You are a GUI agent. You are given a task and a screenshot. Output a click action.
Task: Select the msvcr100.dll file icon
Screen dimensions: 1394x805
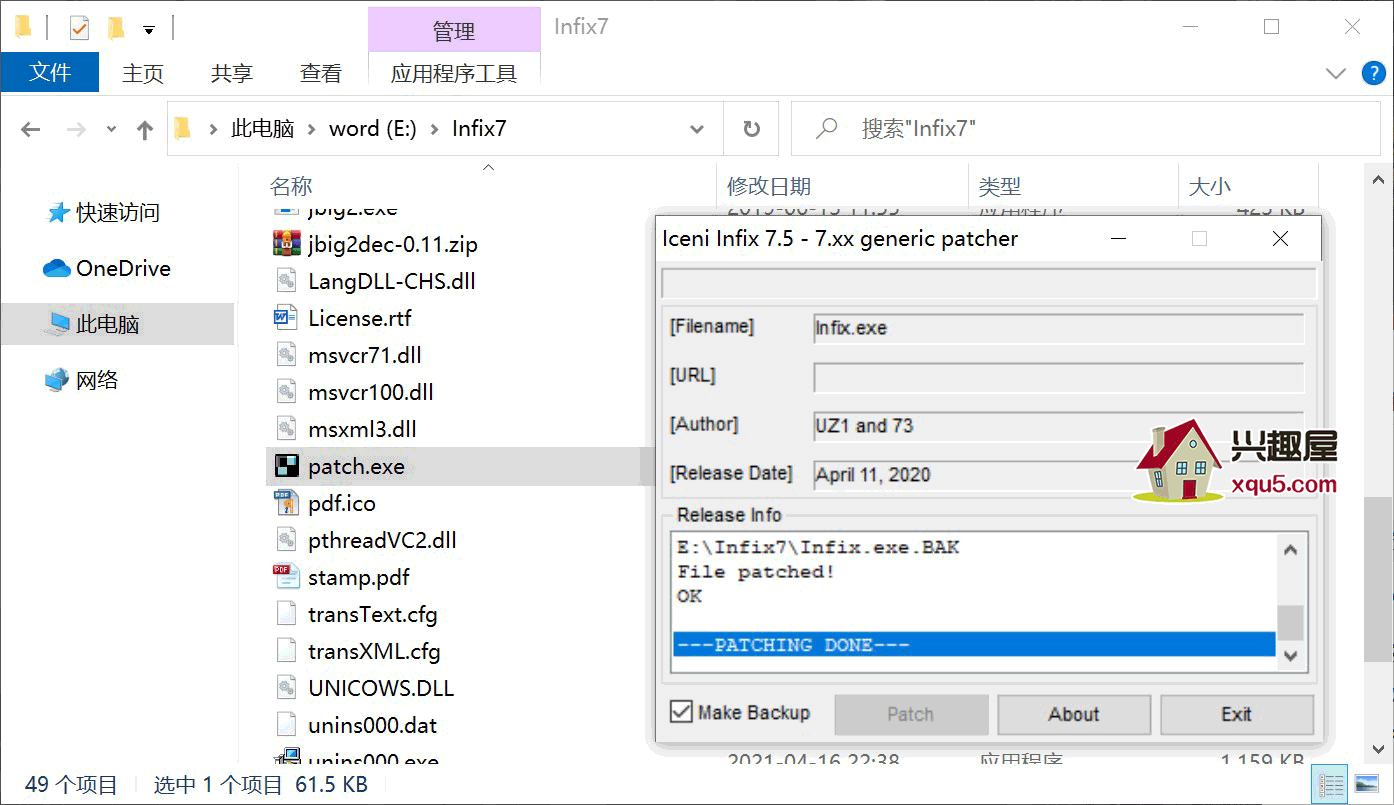click(x=286, y=392)
